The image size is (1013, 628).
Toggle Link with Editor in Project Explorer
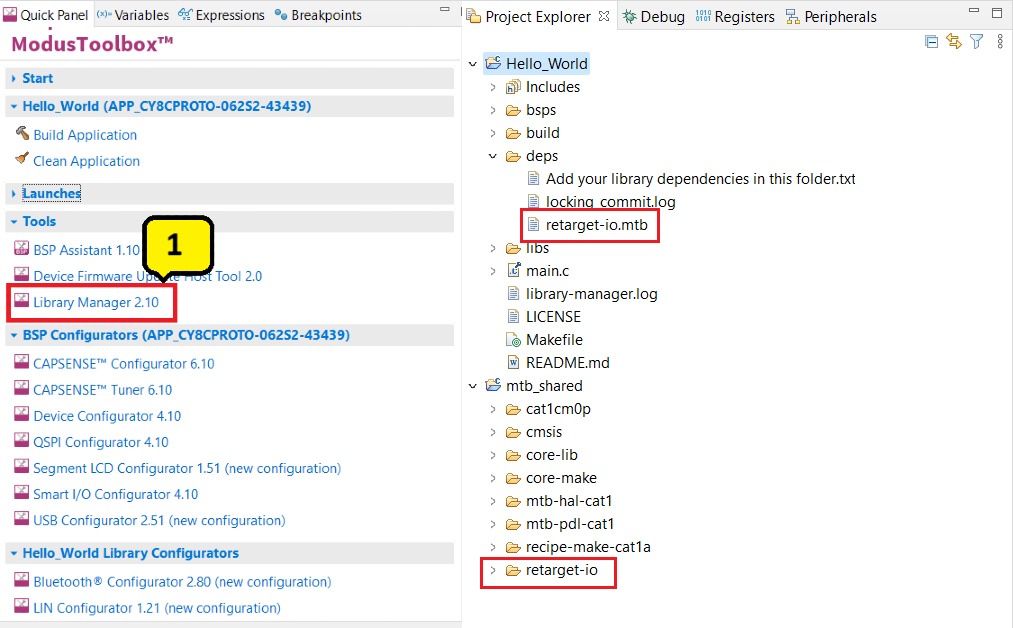pyautogui.click(x=954, y=42)
